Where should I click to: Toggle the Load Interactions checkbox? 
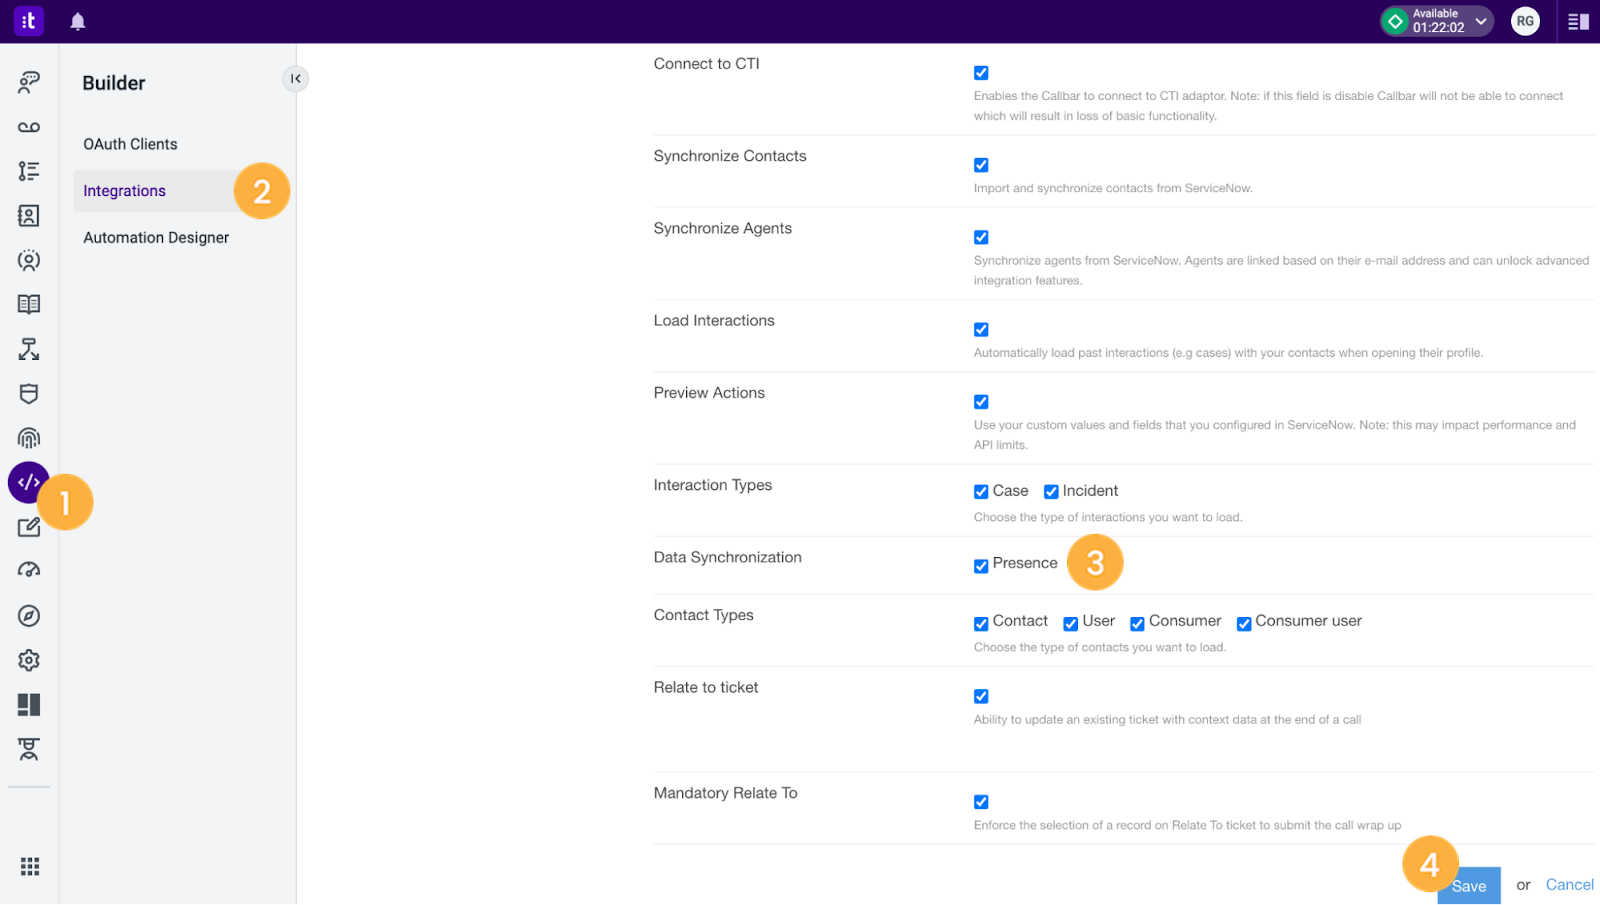981,329
